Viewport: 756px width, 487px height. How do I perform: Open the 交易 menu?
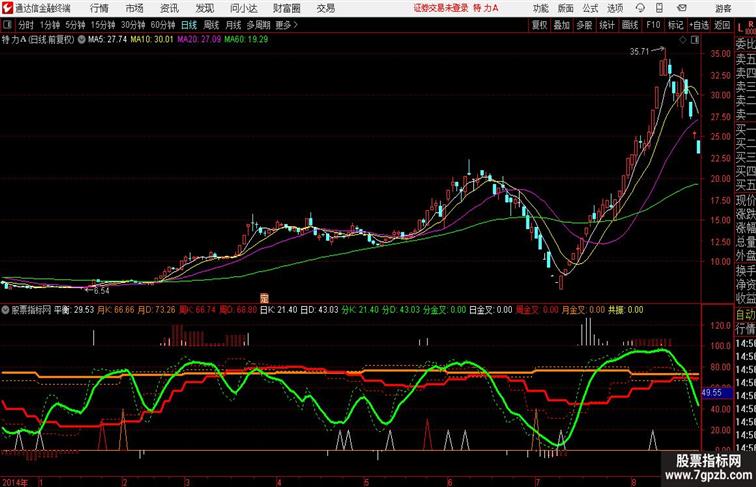[x=325, y=8]
